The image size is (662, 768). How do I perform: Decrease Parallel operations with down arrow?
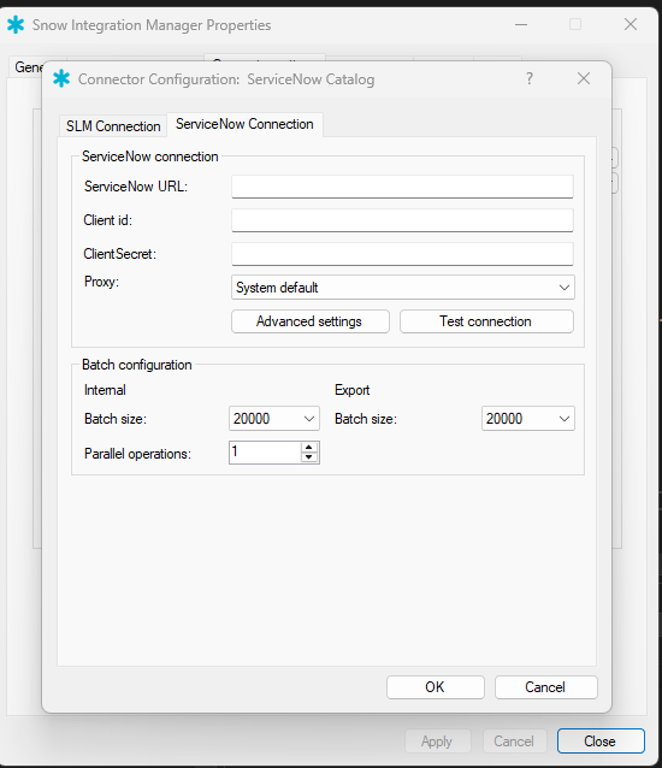[x=308, y=457]
